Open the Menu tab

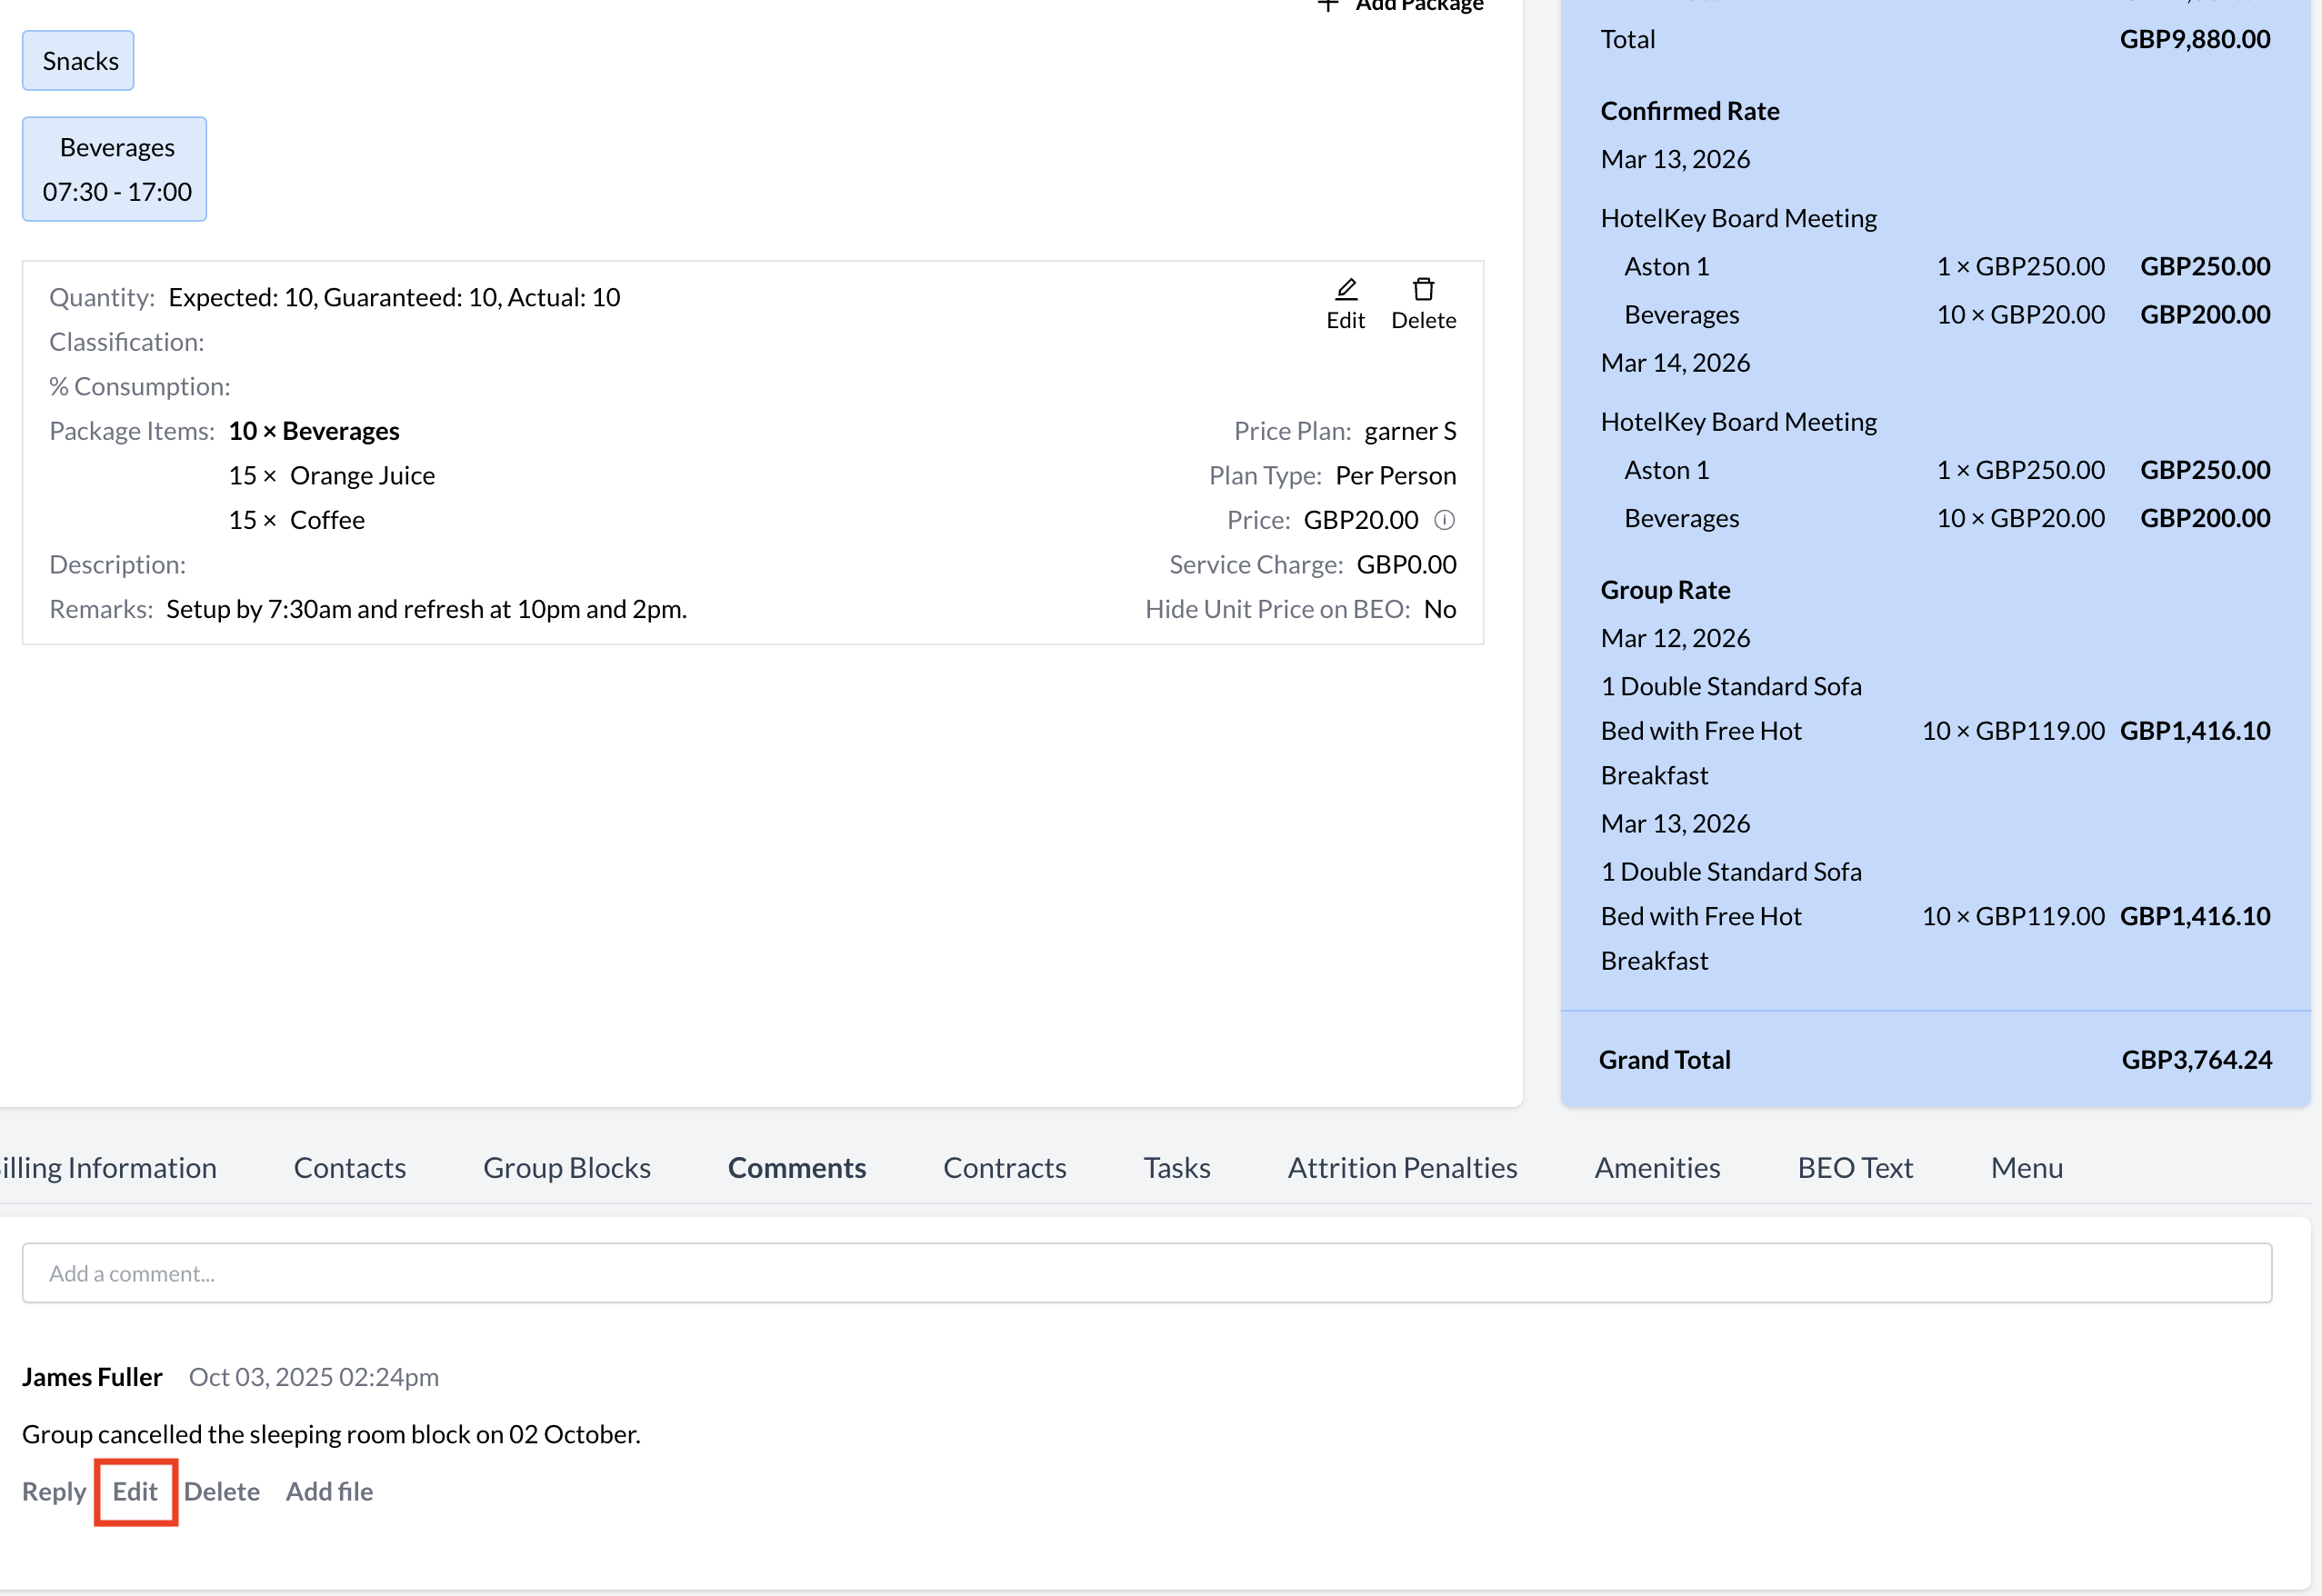click(x=2025, y=1167)
